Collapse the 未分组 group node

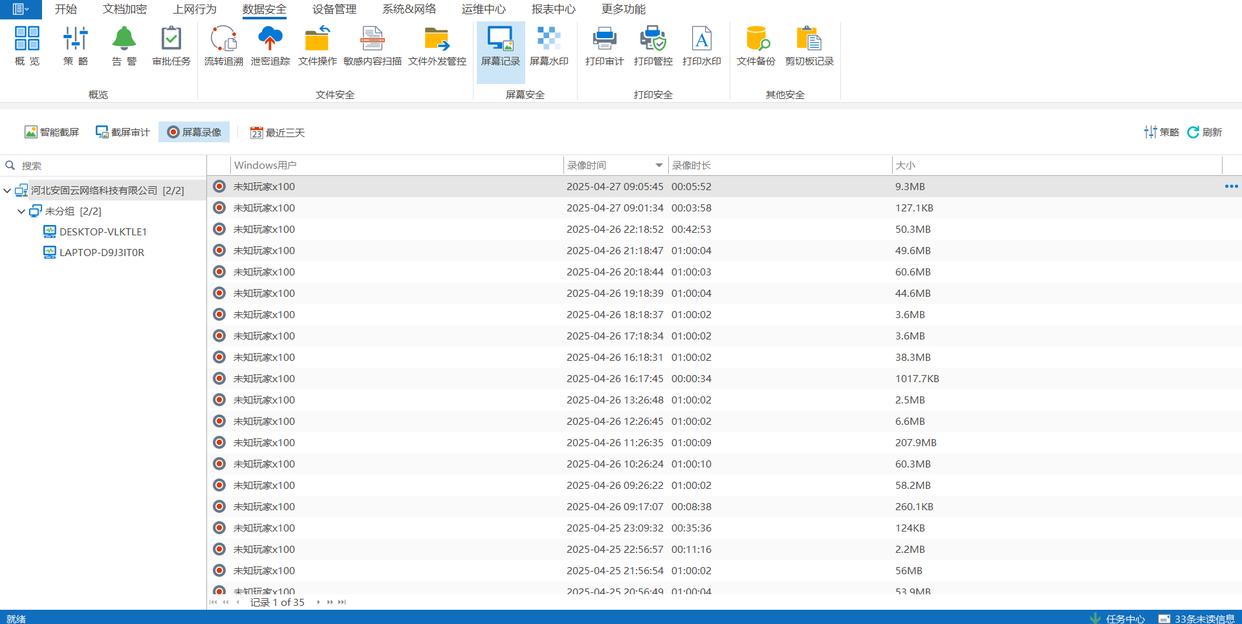[22, 211]
